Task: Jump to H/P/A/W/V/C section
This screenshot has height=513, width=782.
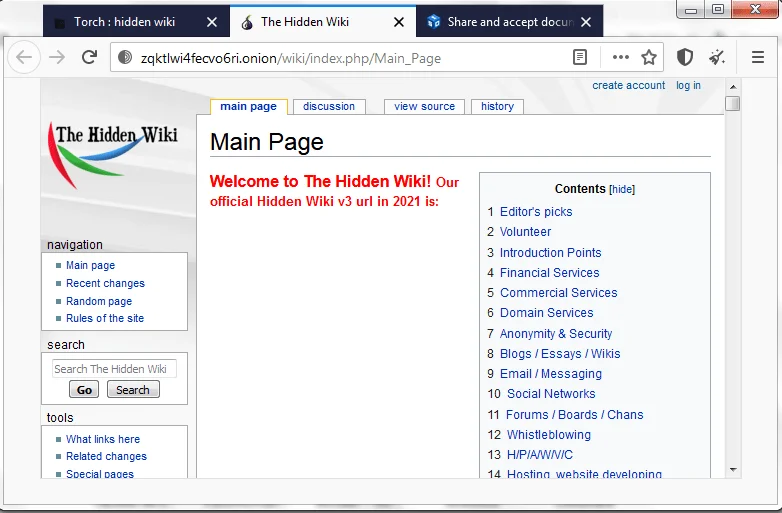Action: 540,455
